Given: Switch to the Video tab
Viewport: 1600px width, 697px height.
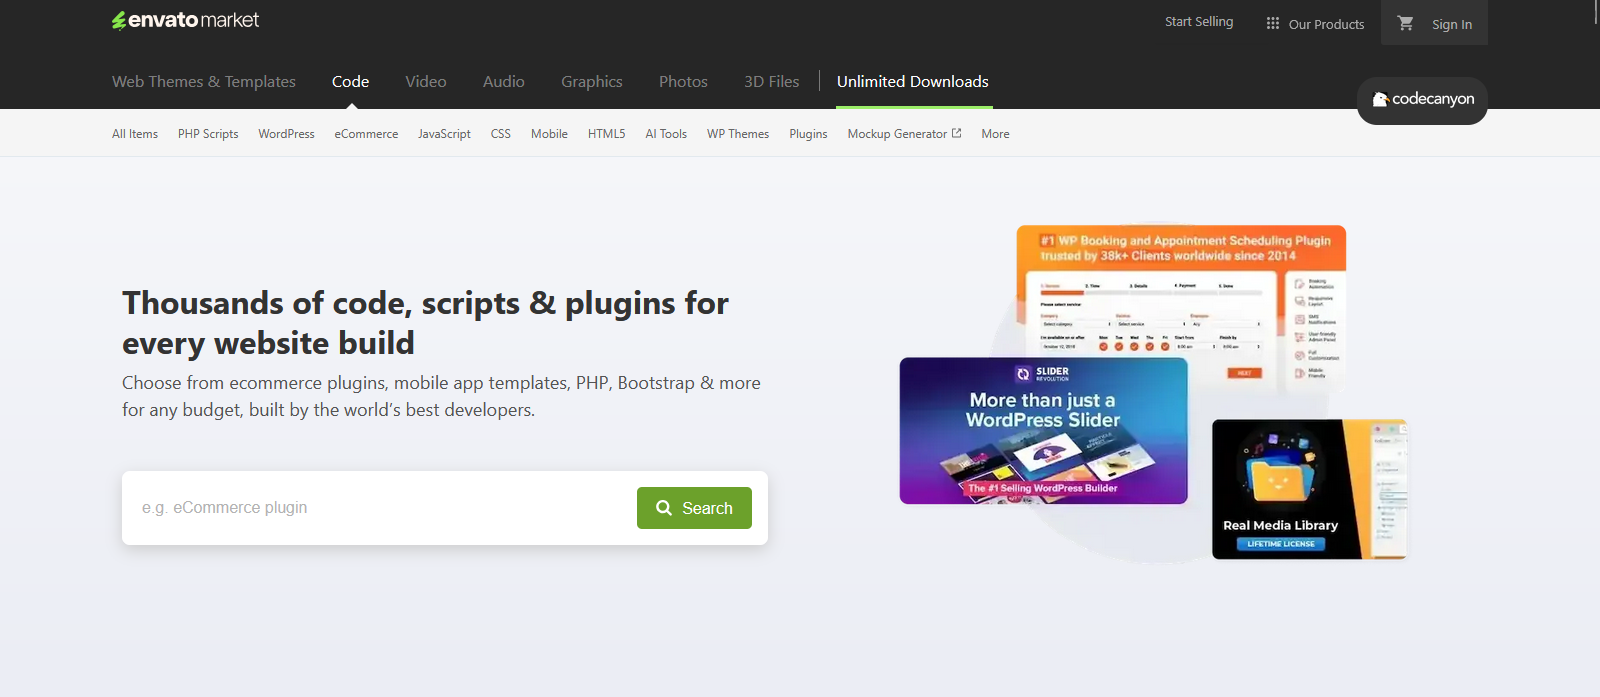Looking at the screenshot, I should pyautogui.click(x=426, y=82).
